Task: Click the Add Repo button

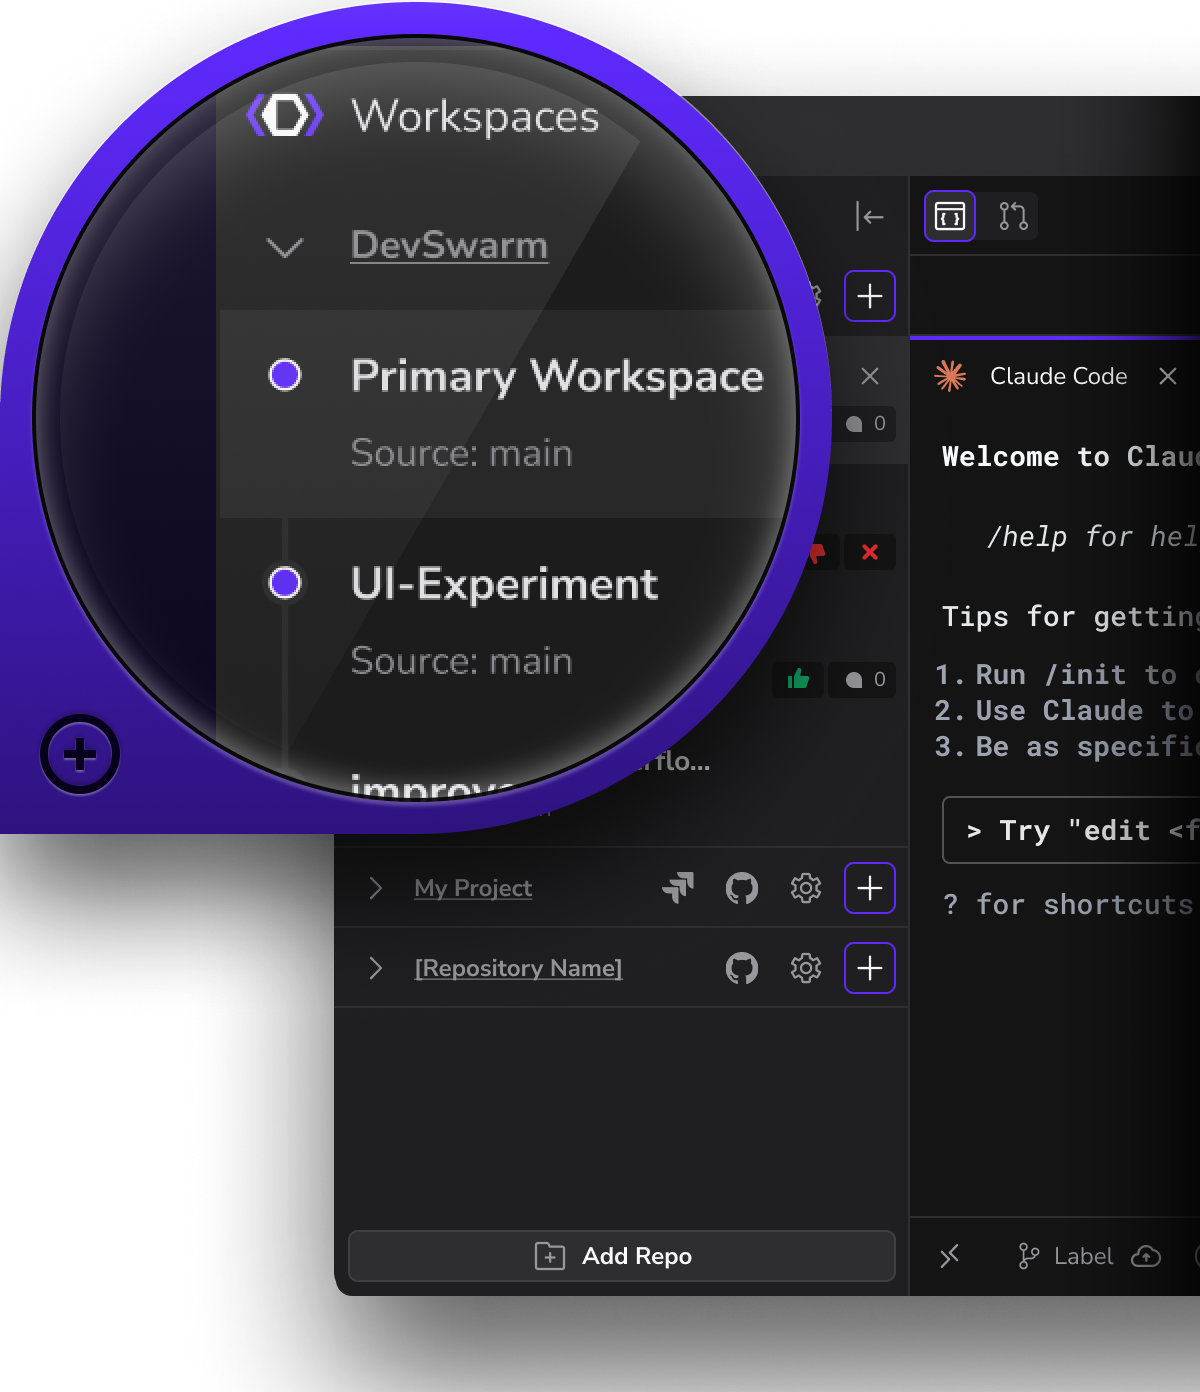Action: [x=621, y=1256]
